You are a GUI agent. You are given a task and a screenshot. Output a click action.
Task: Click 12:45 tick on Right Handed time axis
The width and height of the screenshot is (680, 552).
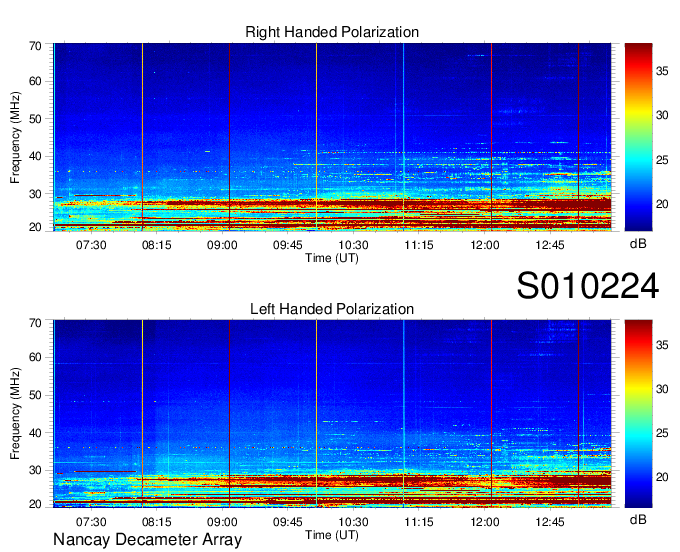[550, 245]
